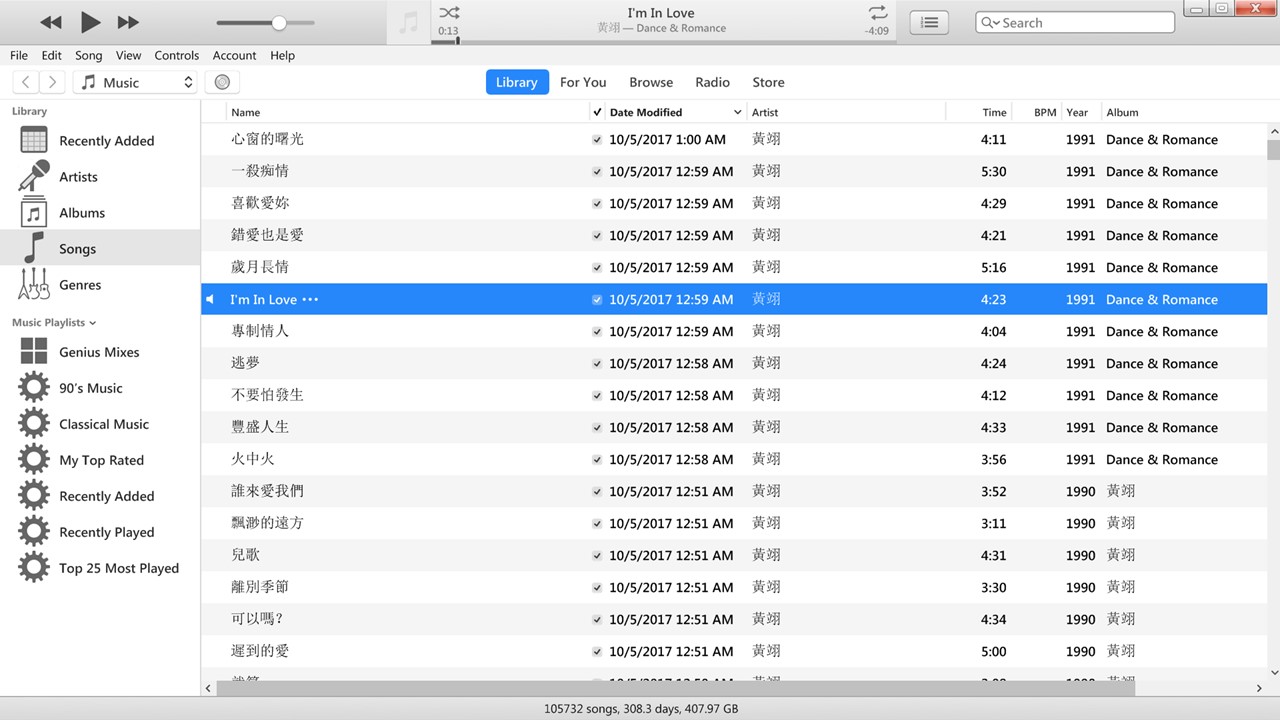
Task: Sort by the checkmark column header
Action: pos(597,112)
